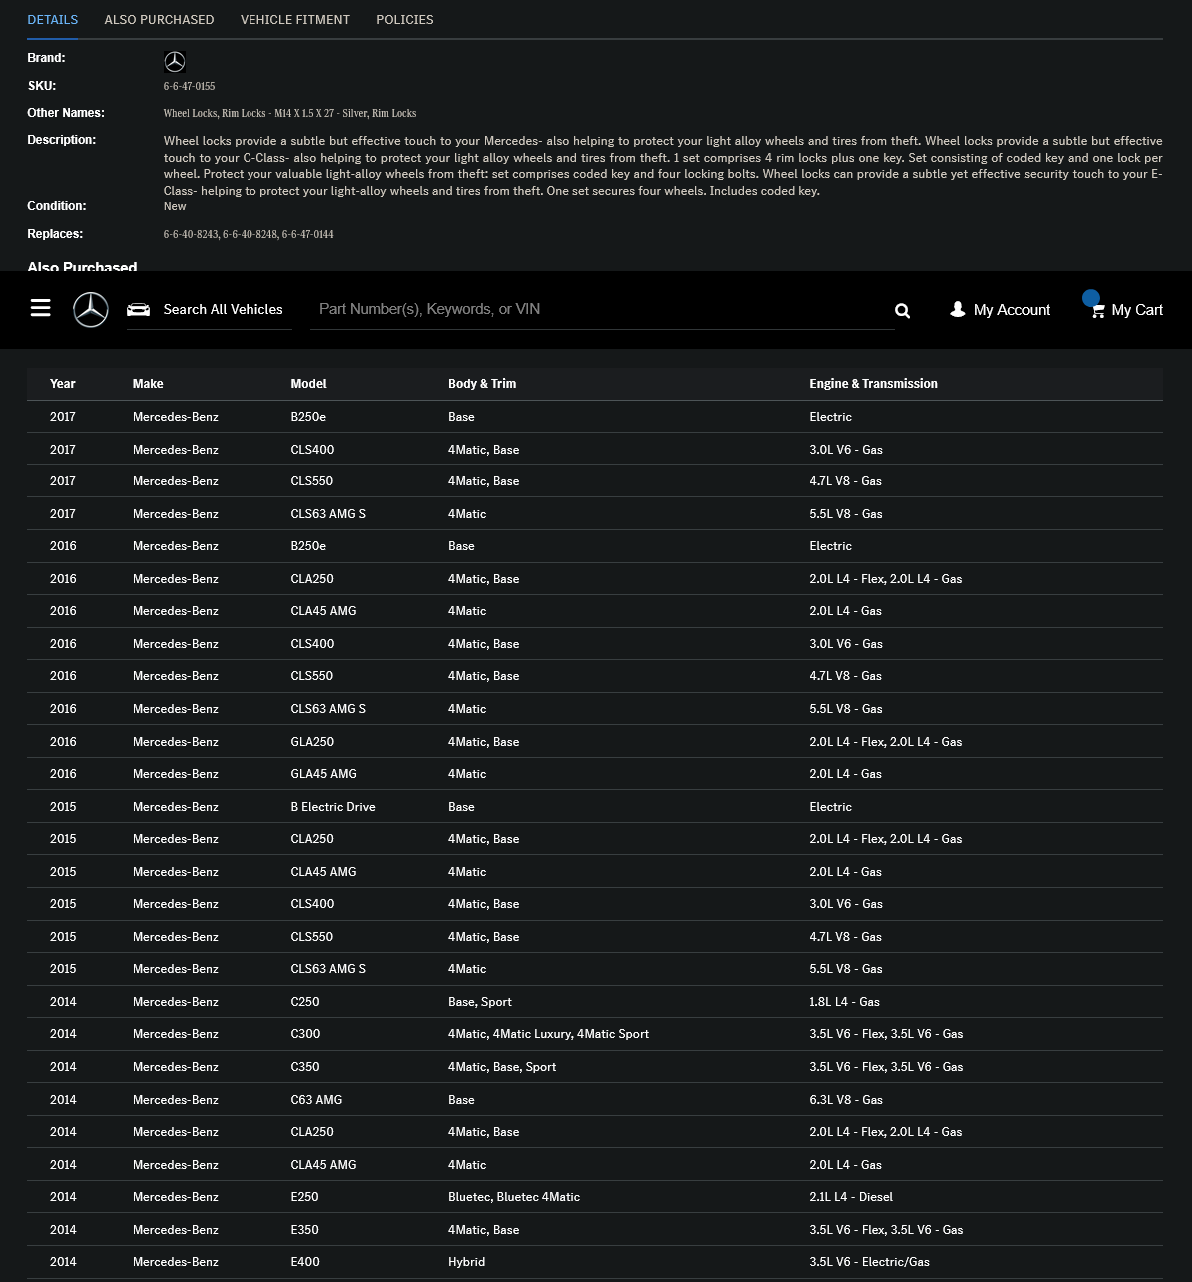Open the Vehicle Fitment tab
The height and width of the screenshot is (1282, 1192).
pyautogui.click(x=295, y=19)
